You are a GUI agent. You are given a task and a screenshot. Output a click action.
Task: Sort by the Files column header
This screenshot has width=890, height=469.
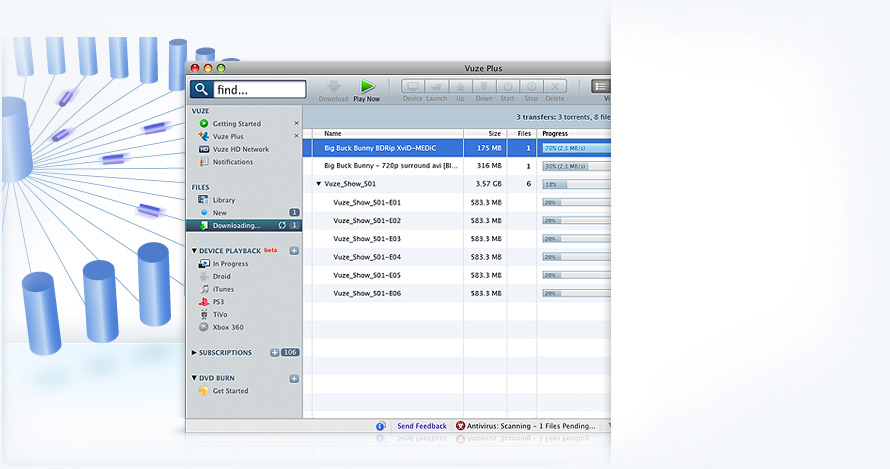pos(522,133)
